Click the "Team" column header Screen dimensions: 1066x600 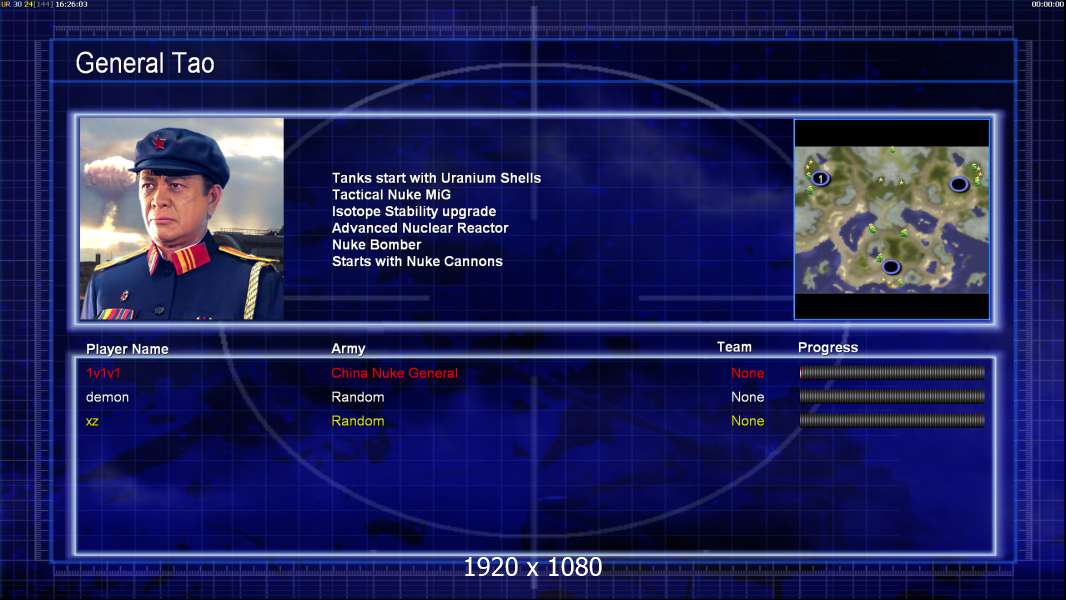[x=734, y=347]
